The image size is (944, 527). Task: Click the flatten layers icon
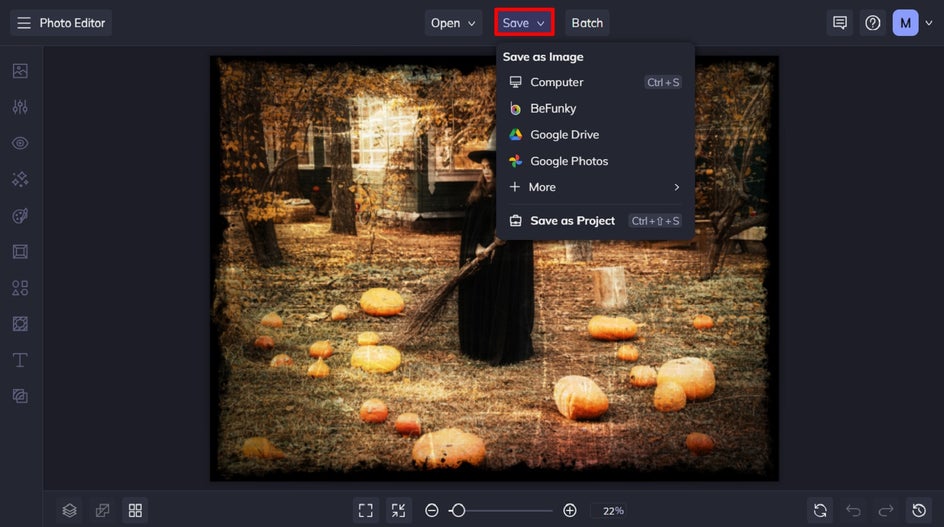(x=102, y=511)
